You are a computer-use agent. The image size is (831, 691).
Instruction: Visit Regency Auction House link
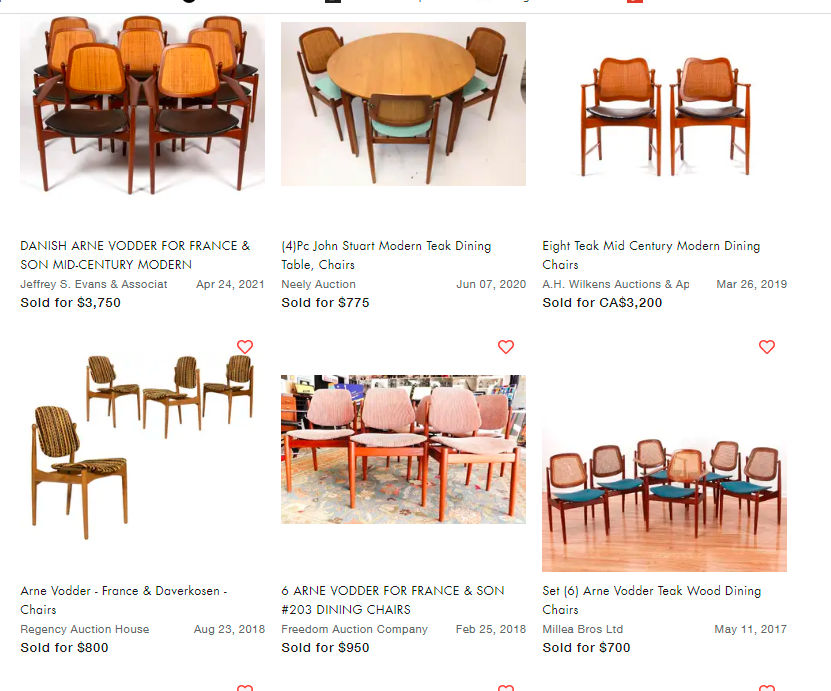85,629
